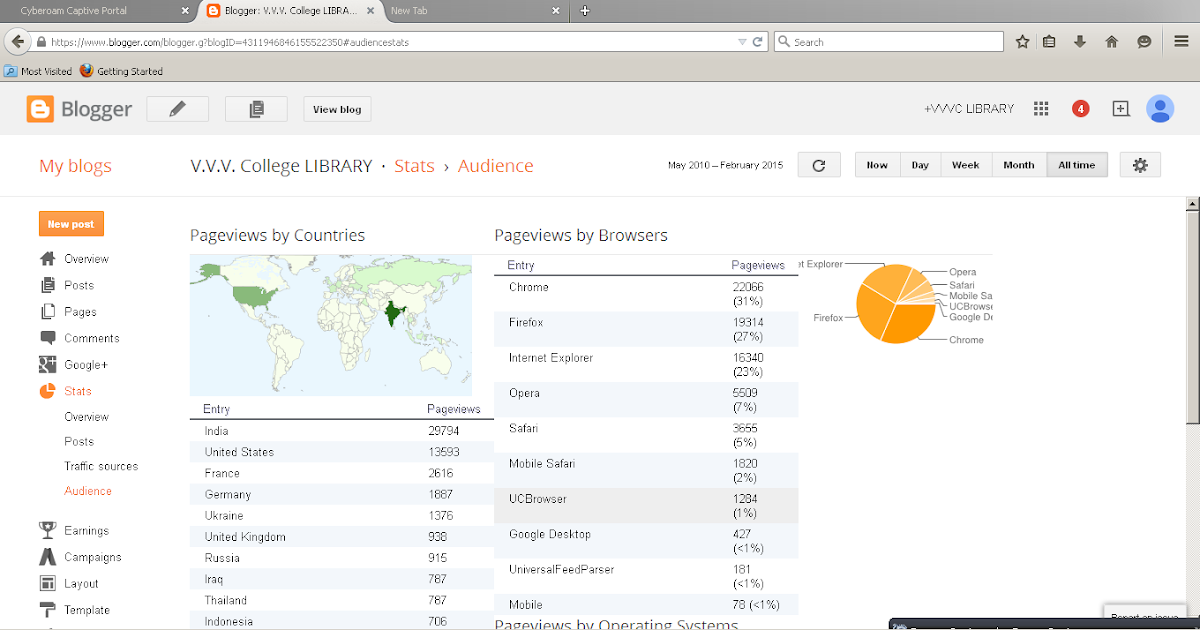Close the Cyberoam Captive Portal tab

click(185, 11)
